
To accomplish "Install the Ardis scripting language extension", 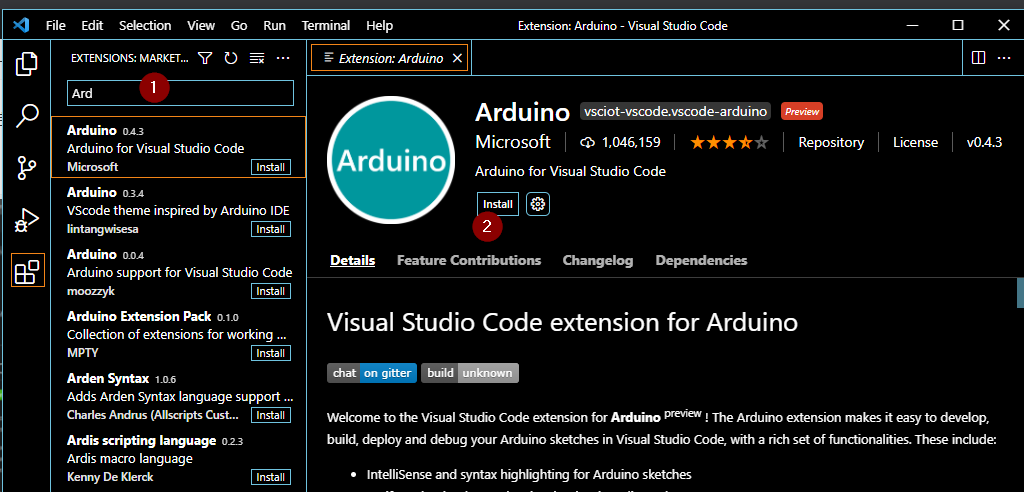I will [x=270, y=477].
